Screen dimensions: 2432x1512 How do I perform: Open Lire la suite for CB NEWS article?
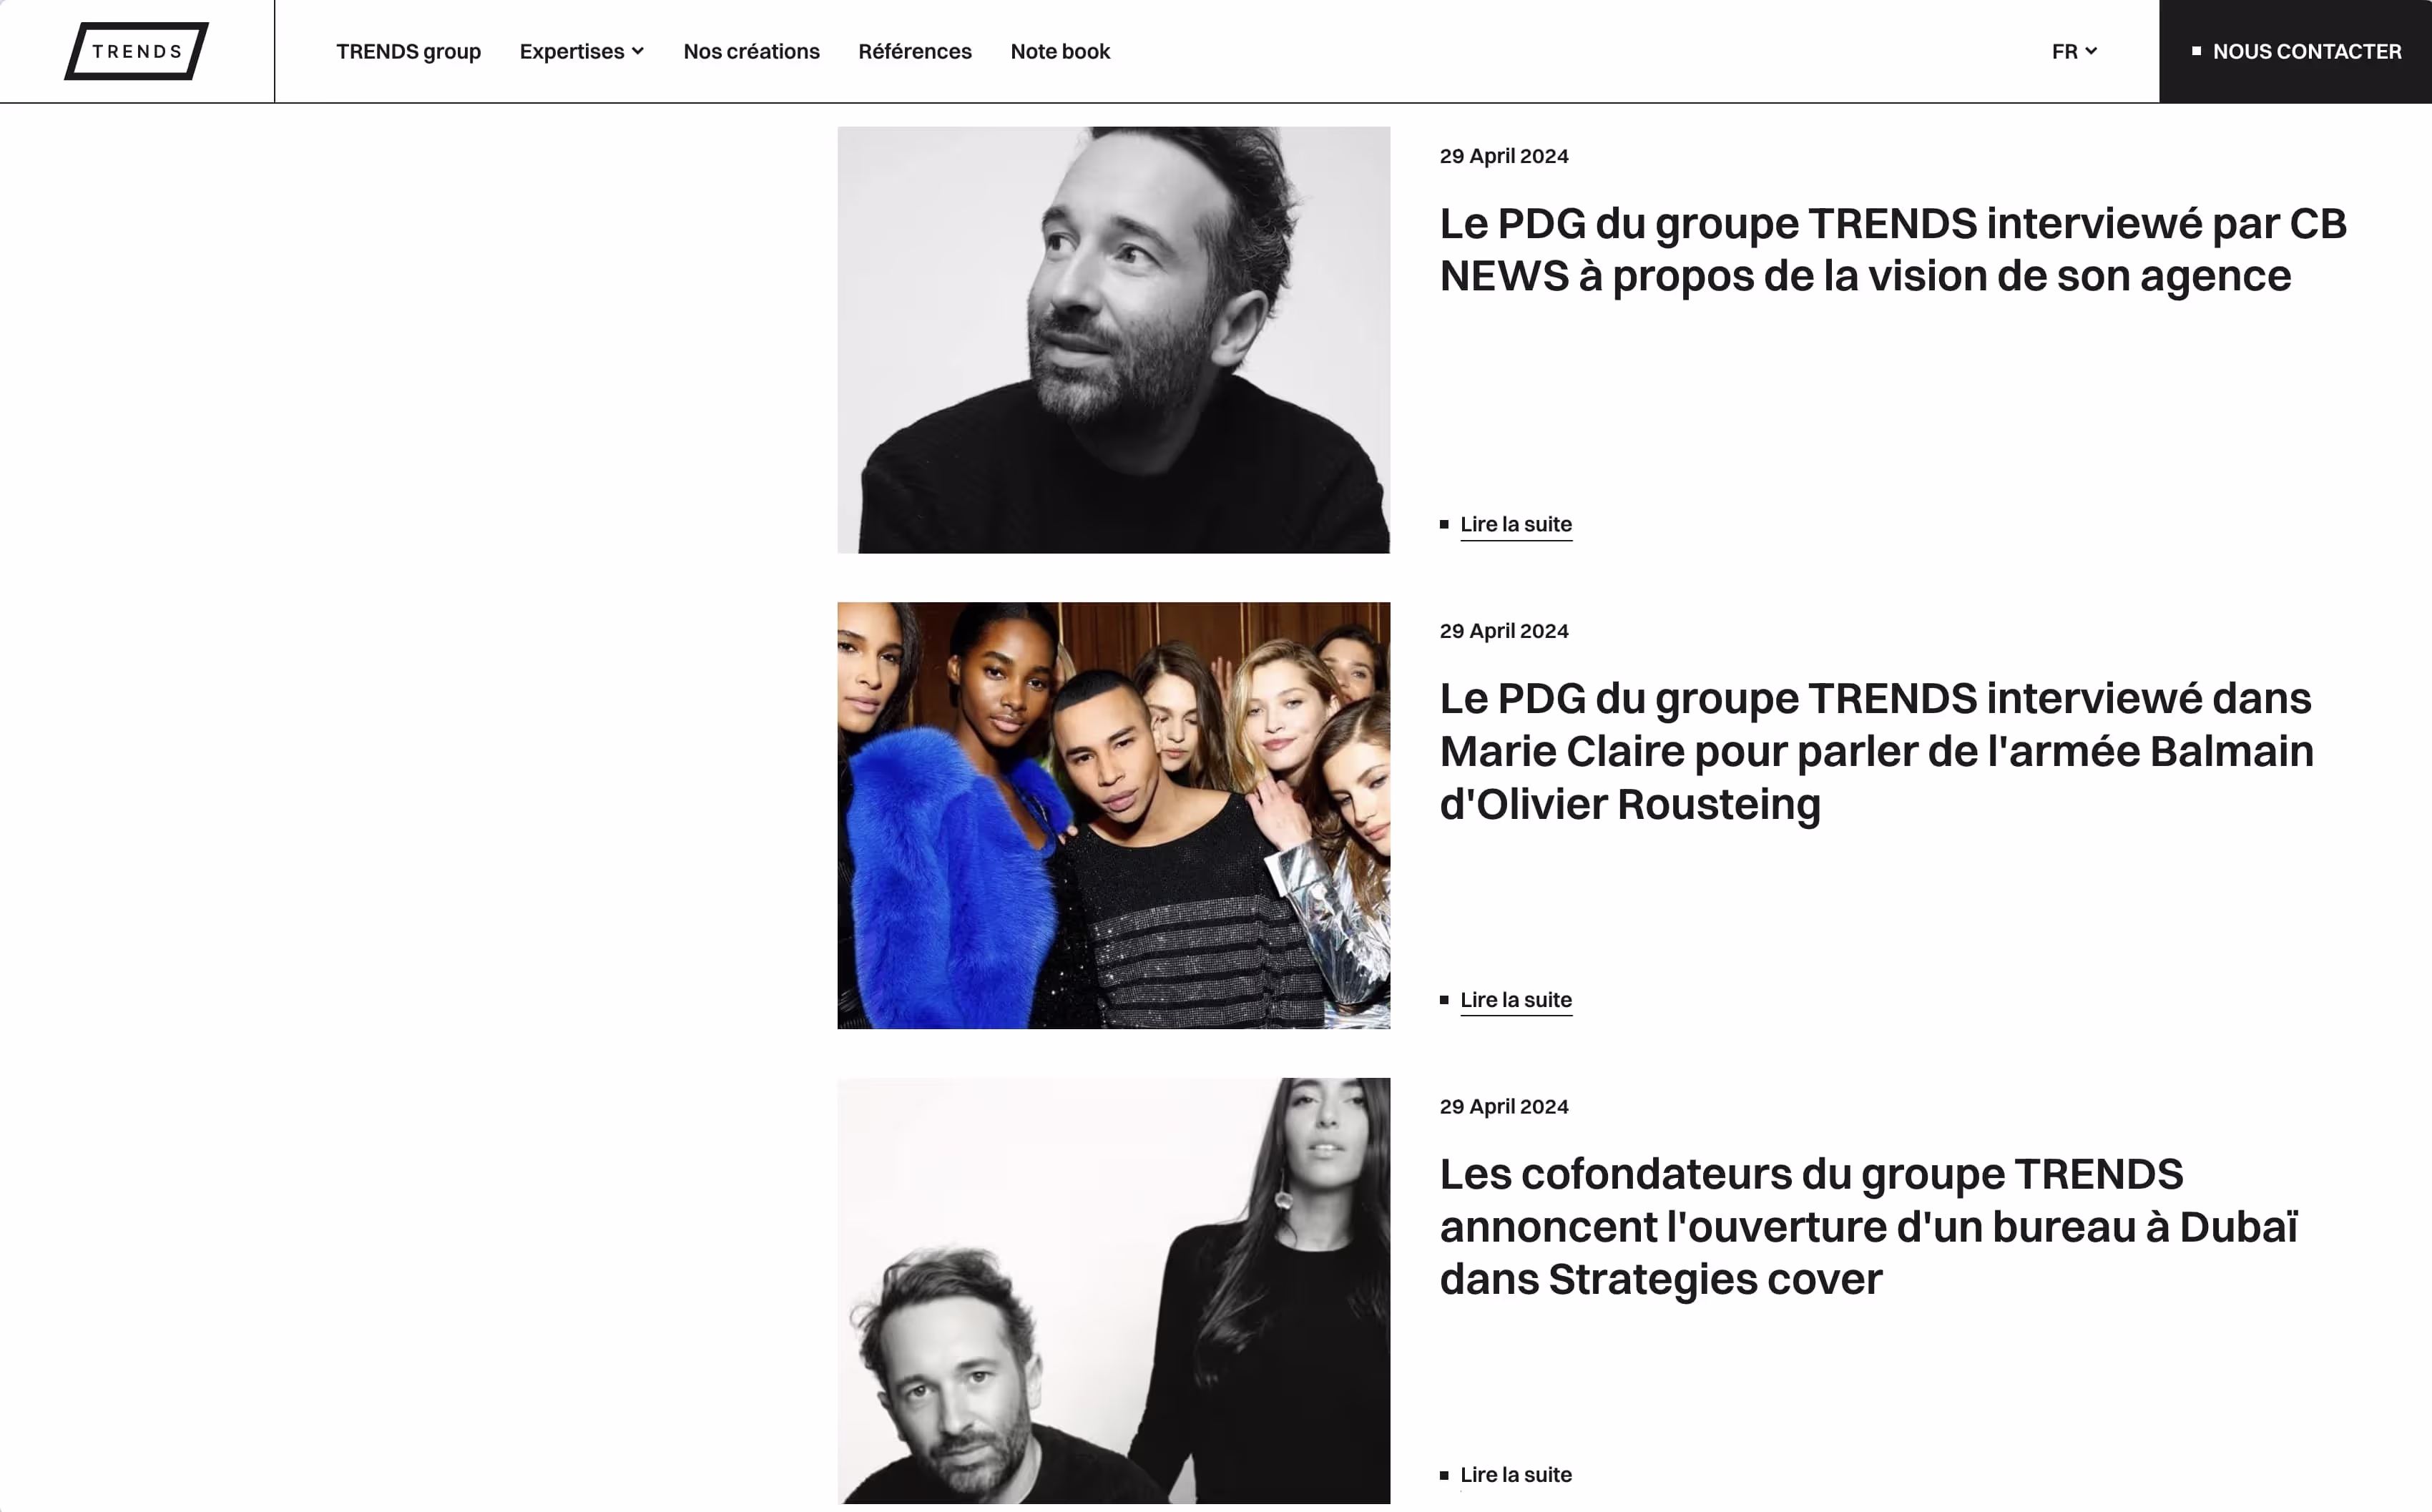[x=1516, y=524]
